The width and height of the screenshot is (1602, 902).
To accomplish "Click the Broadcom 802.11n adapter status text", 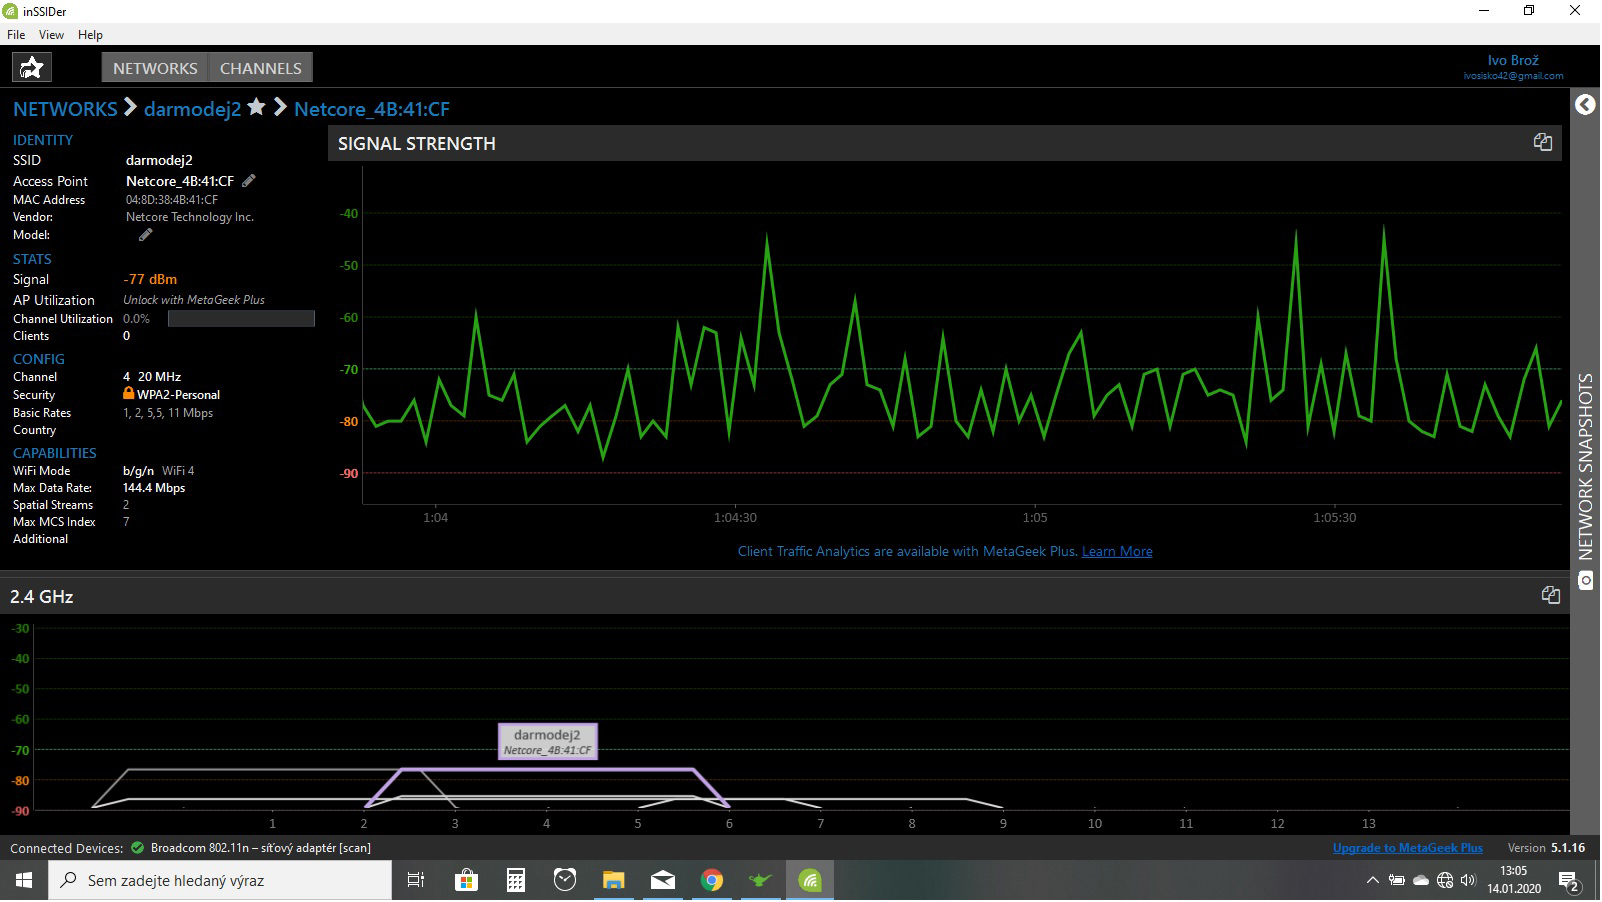I will pyautogui.click(x=261, y=848).
